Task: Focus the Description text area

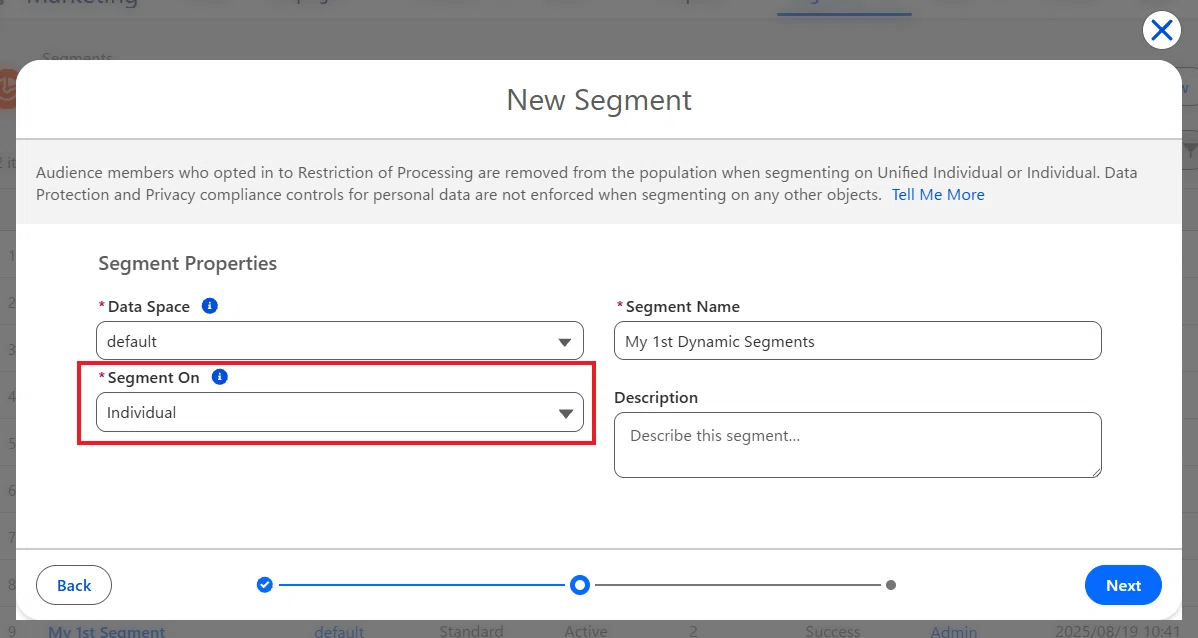Action: click(857, 445)
